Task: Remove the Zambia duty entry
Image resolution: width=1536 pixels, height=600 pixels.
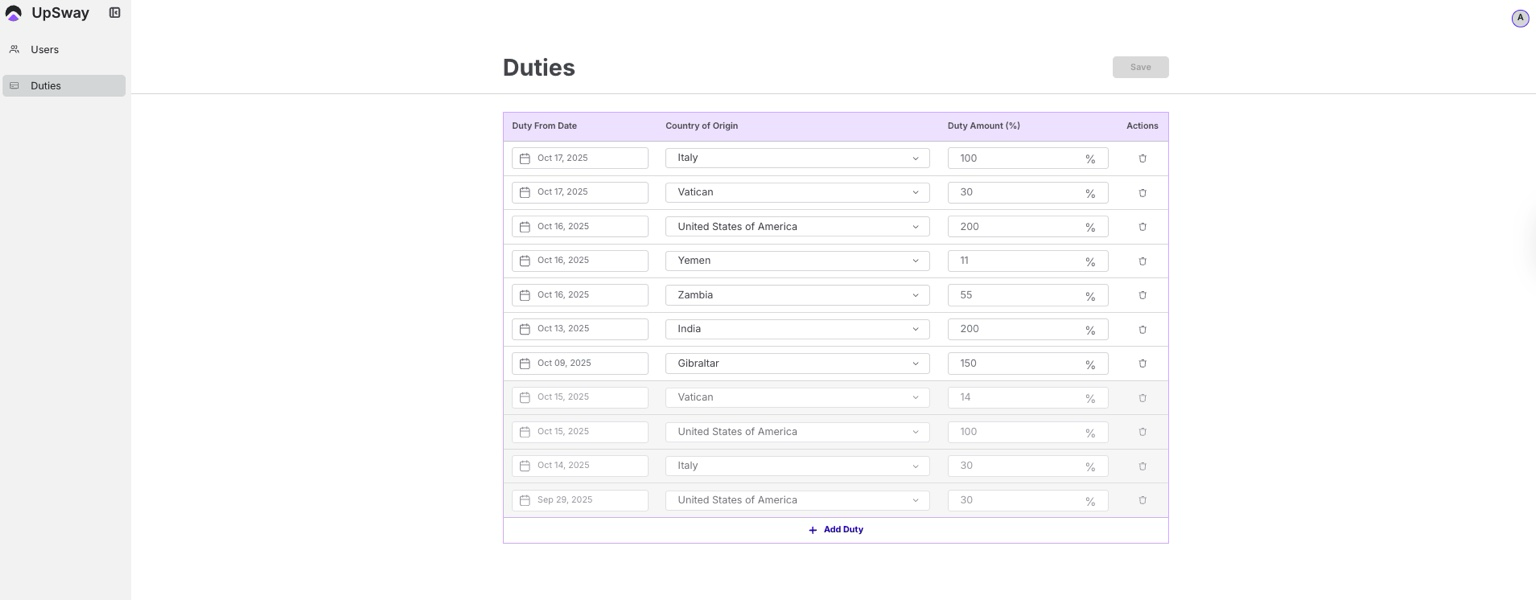Action: [1142, 295]
